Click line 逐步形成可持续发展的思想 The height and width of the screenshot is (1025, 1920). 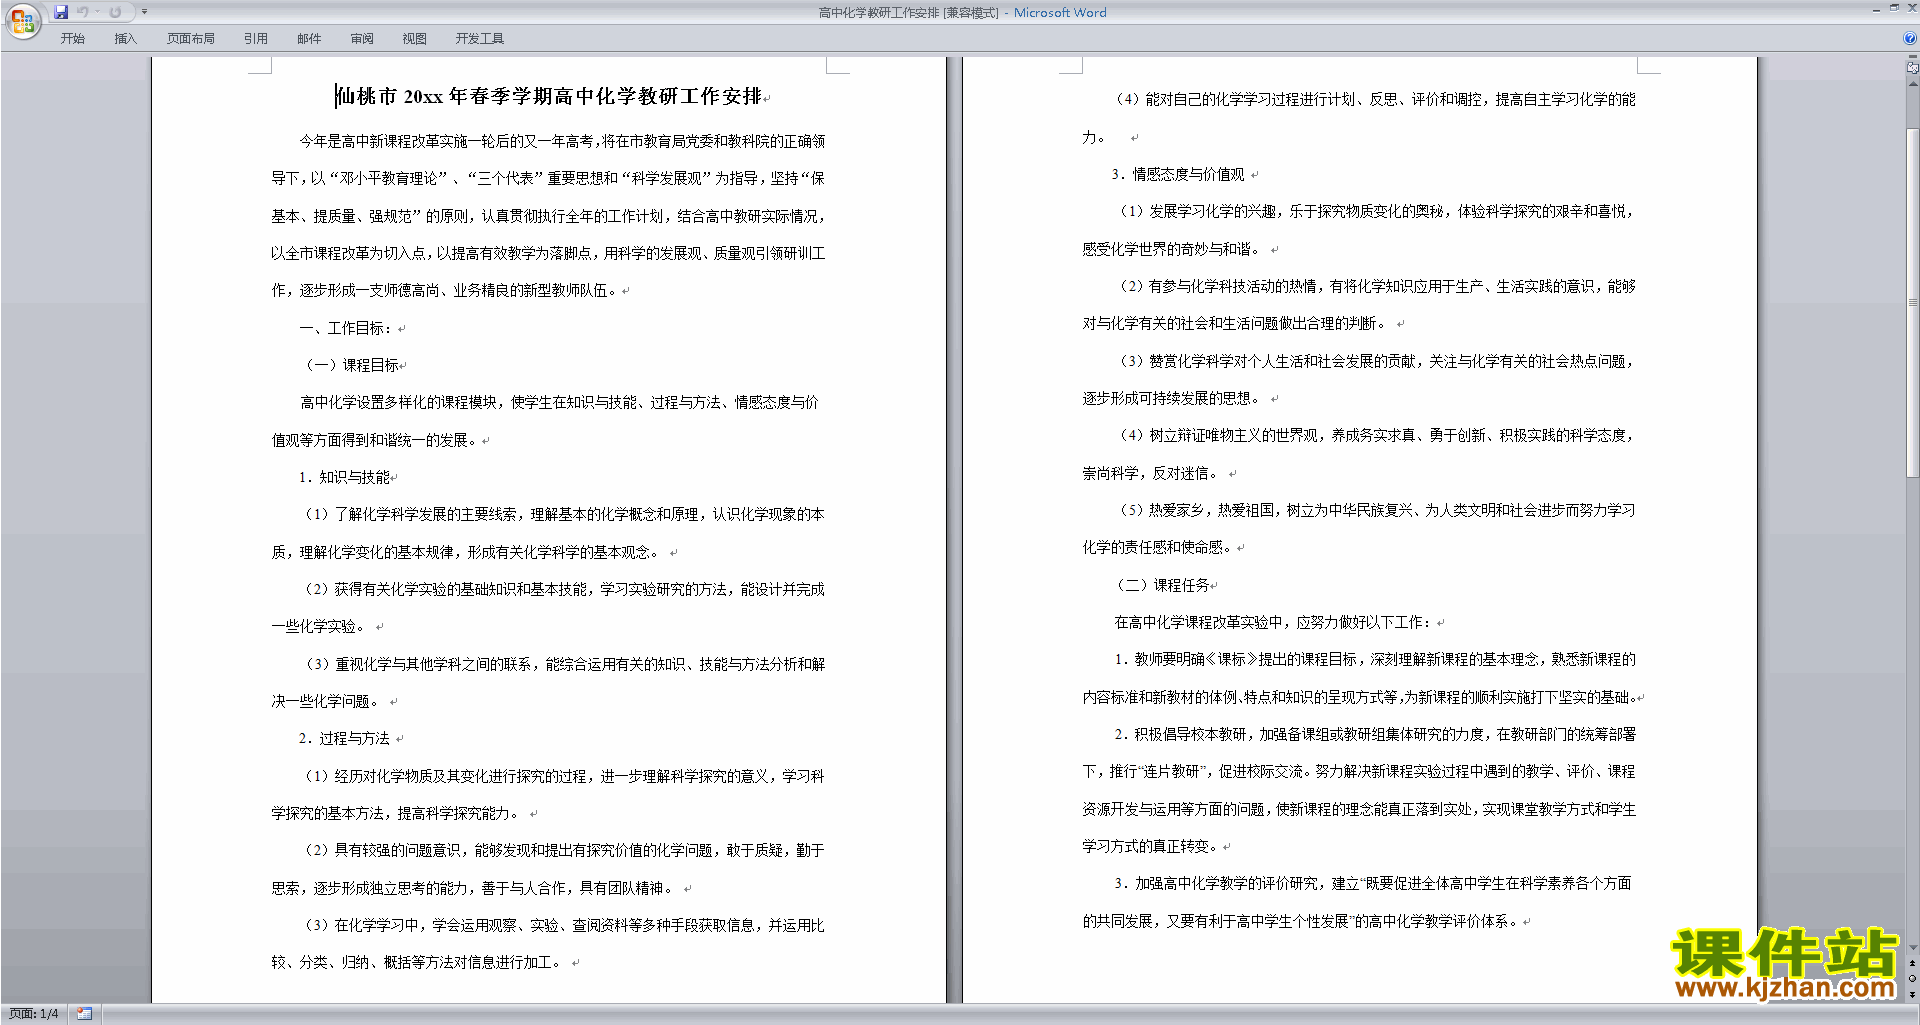[1171, 398]
